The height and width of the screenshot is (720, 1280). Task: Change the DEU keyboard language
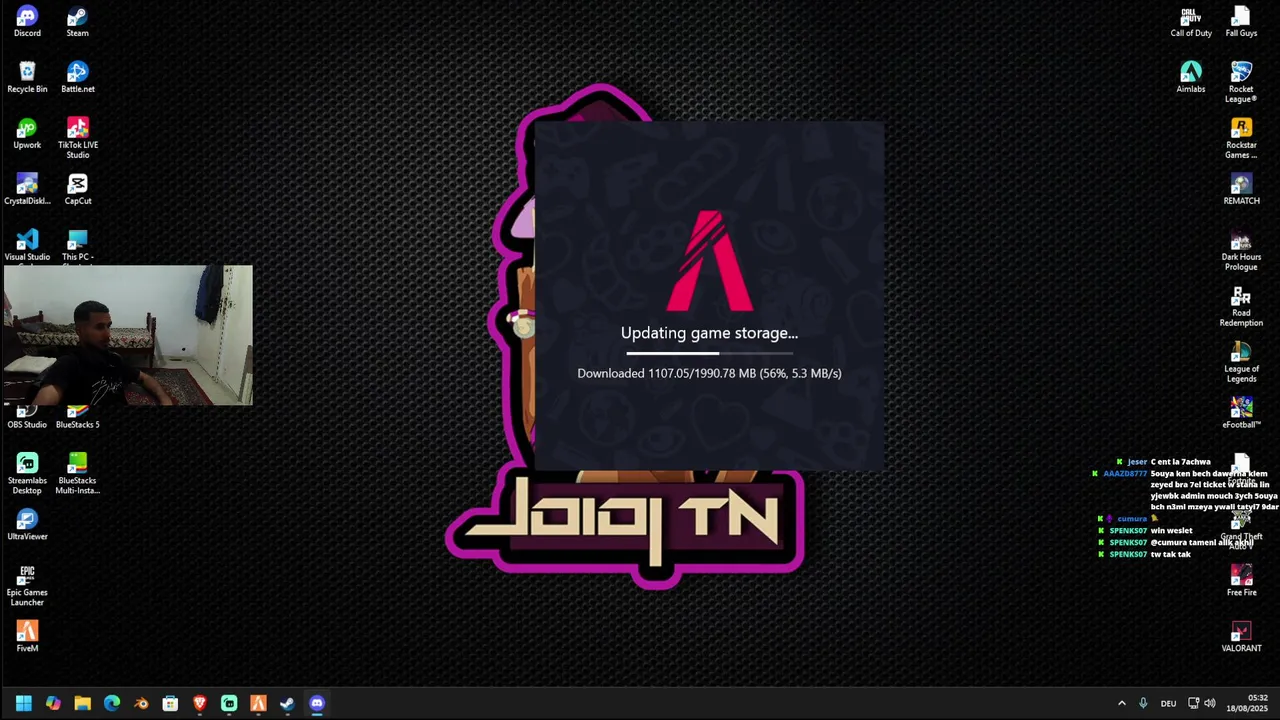point(1168,704)
